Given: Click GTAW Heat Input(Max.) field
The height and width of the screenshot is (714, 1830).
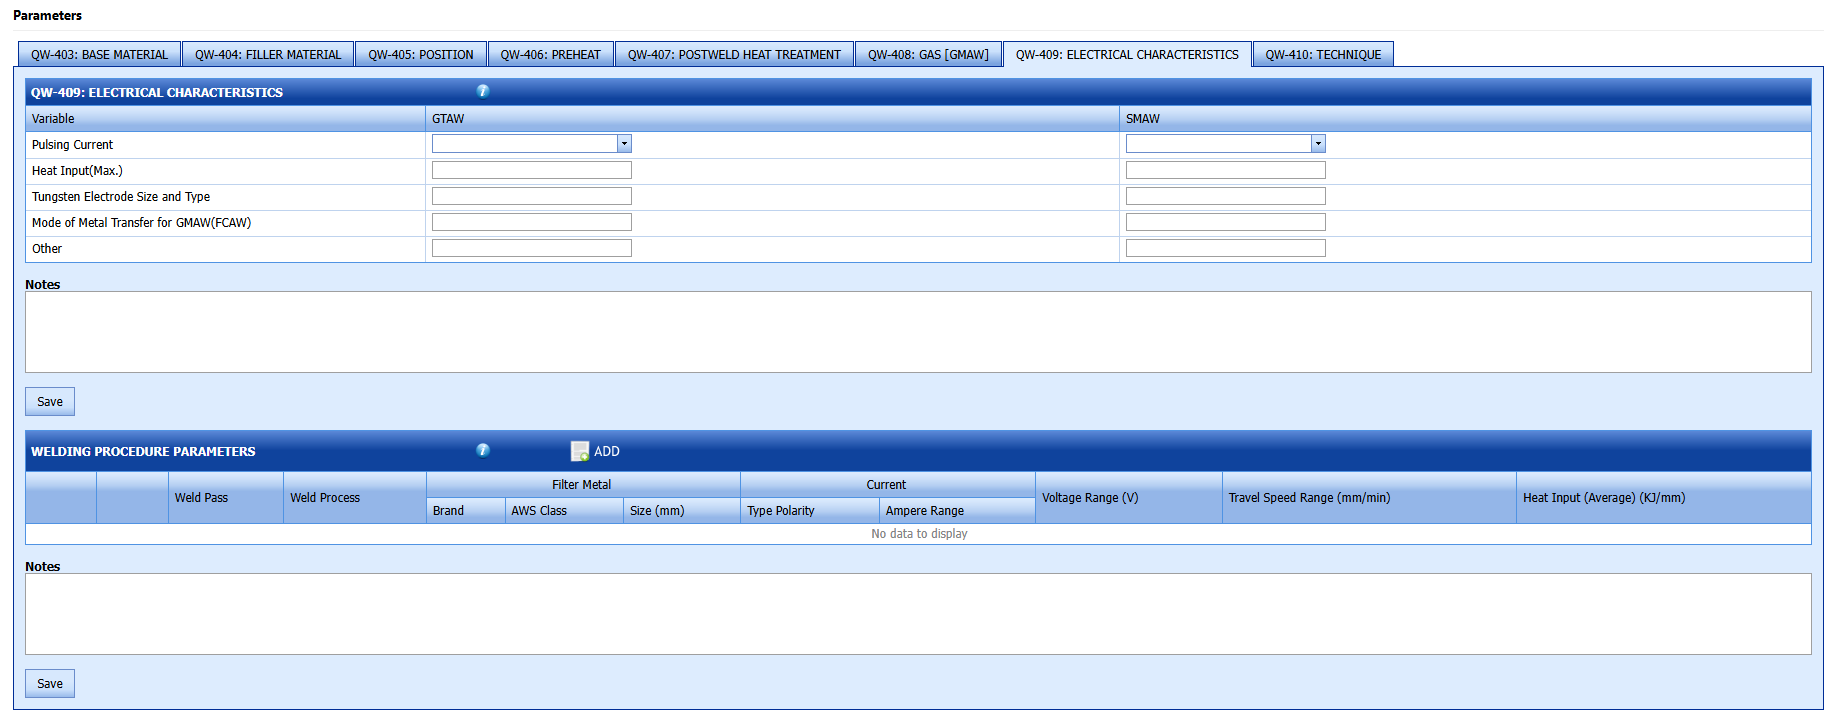Looking at the screenshot, I should click(531, 171).
